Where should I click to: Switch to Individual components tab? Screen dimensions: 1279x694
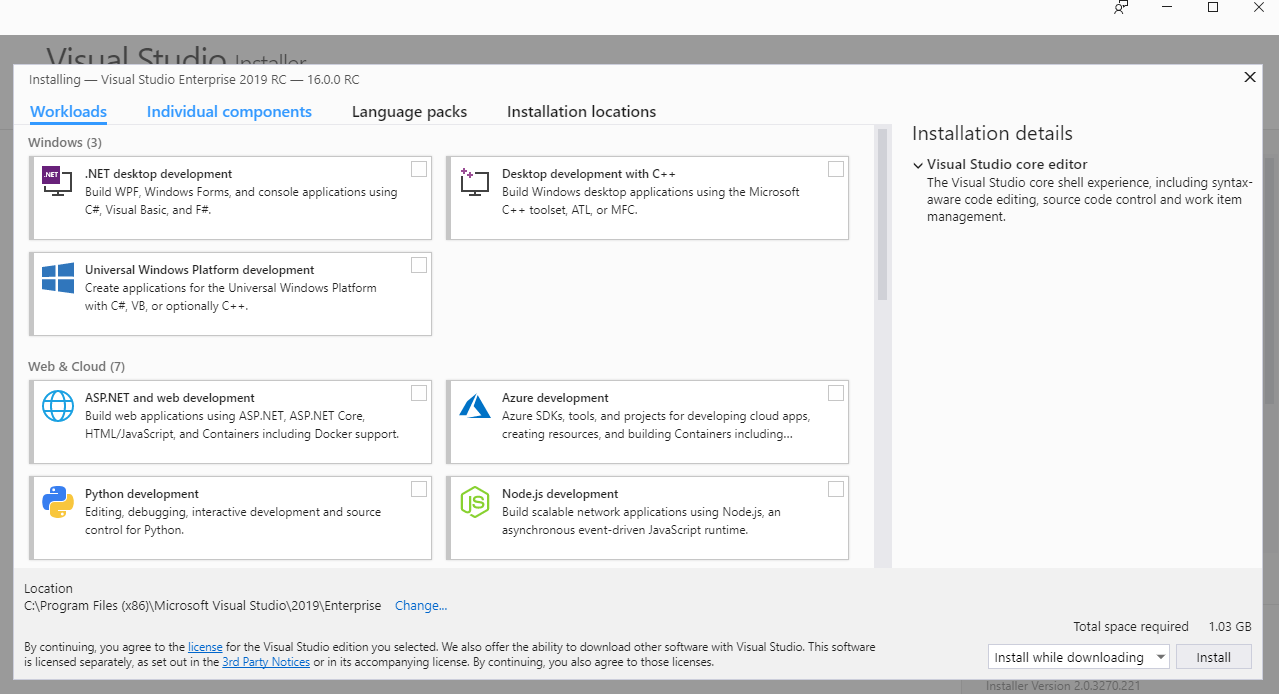[x=229, y=112]
